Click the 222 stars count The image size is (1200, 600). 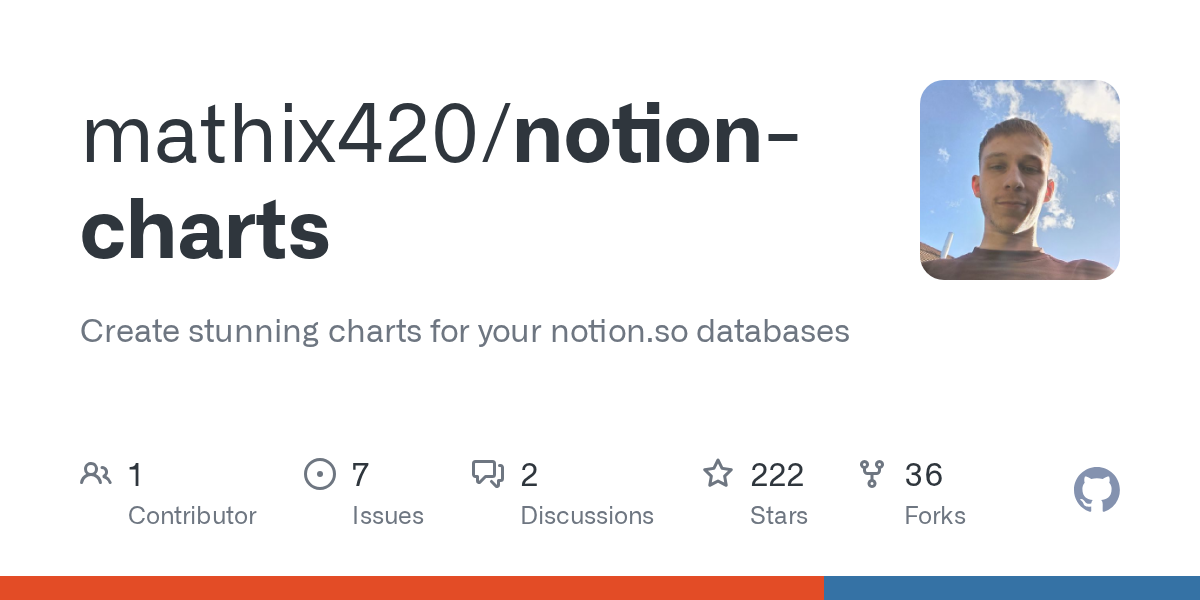click(x=777, y=475)
